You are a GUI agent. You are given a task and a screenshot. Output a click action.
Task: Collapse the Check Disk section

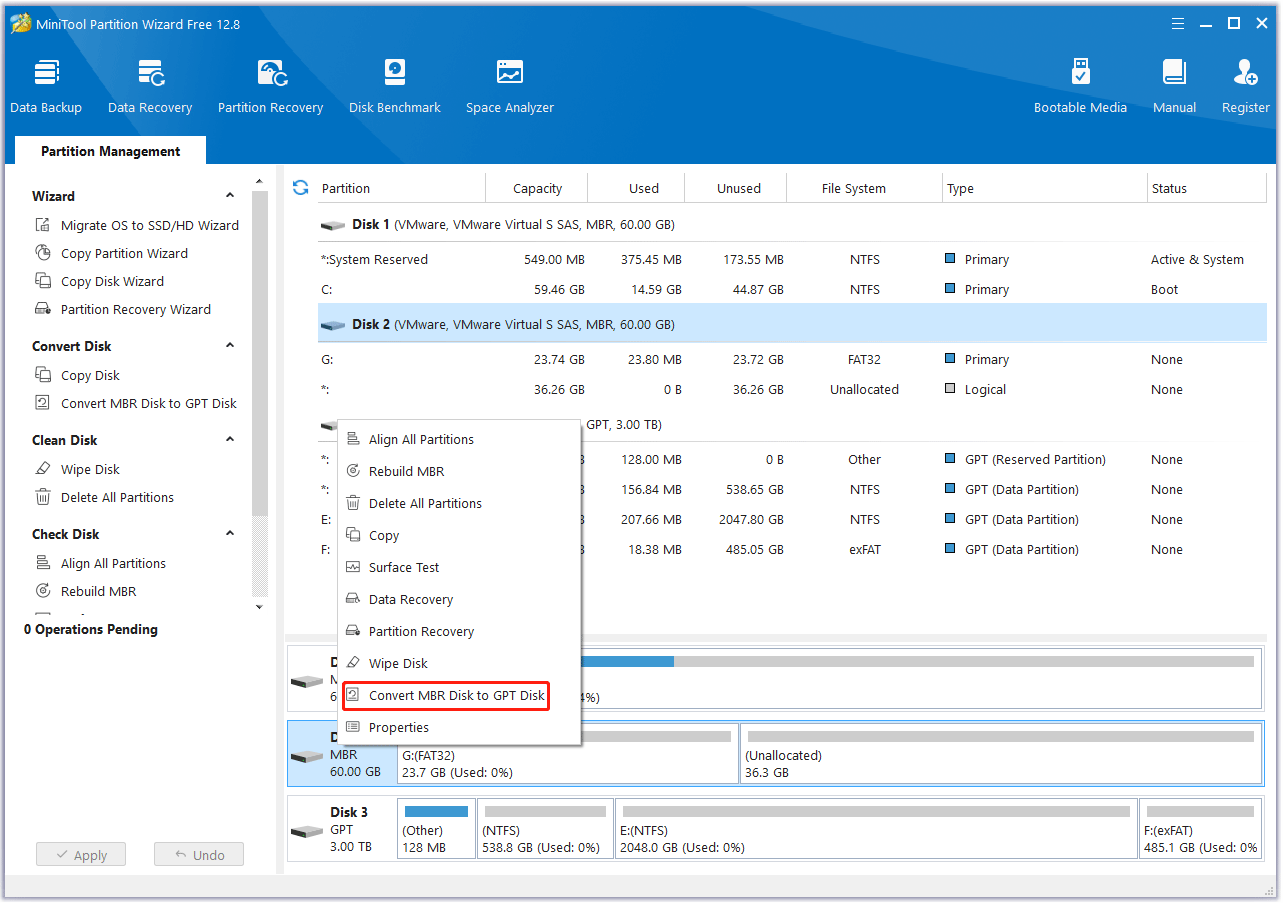(x=230, y=534)
